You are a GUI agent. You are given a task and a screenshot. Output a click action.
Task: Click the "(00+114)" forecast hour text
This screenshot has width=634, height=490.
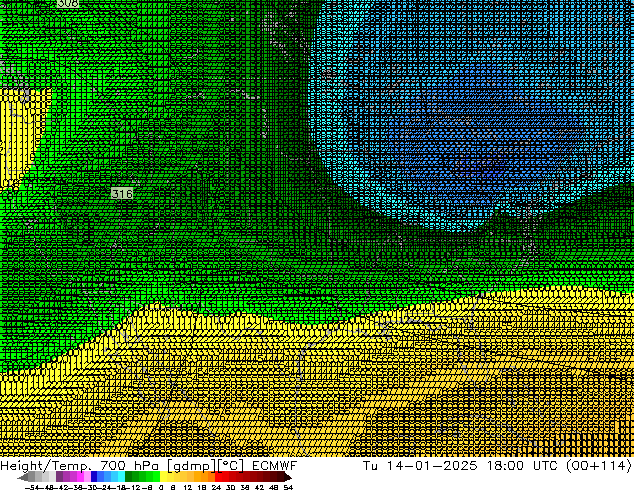click(x=598, y=466)
